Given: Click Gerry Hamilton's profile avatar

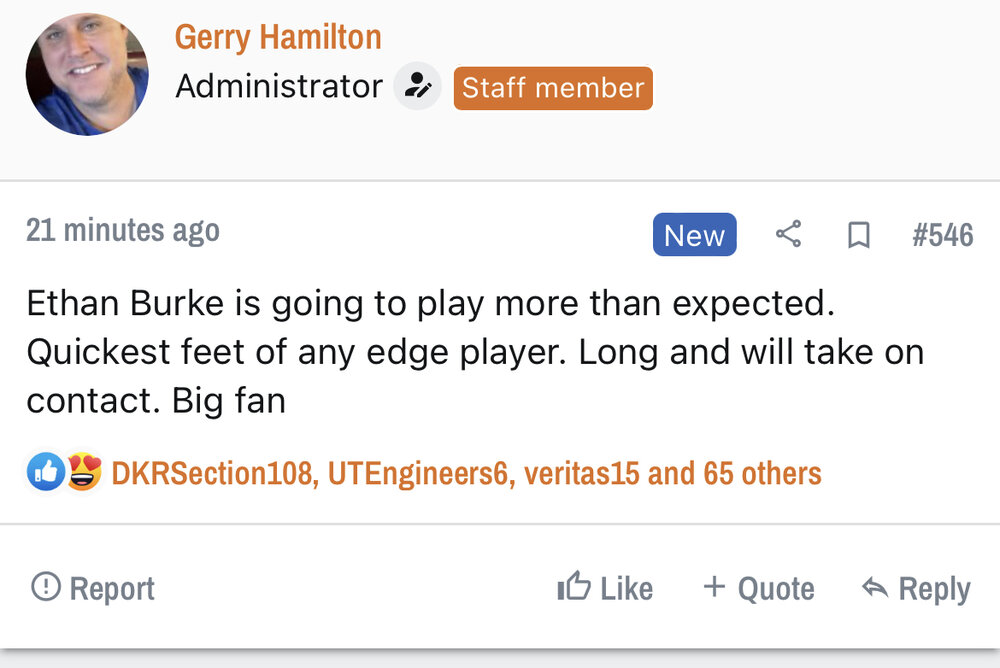Looking at the screenshot, I should tap(87, 75).
